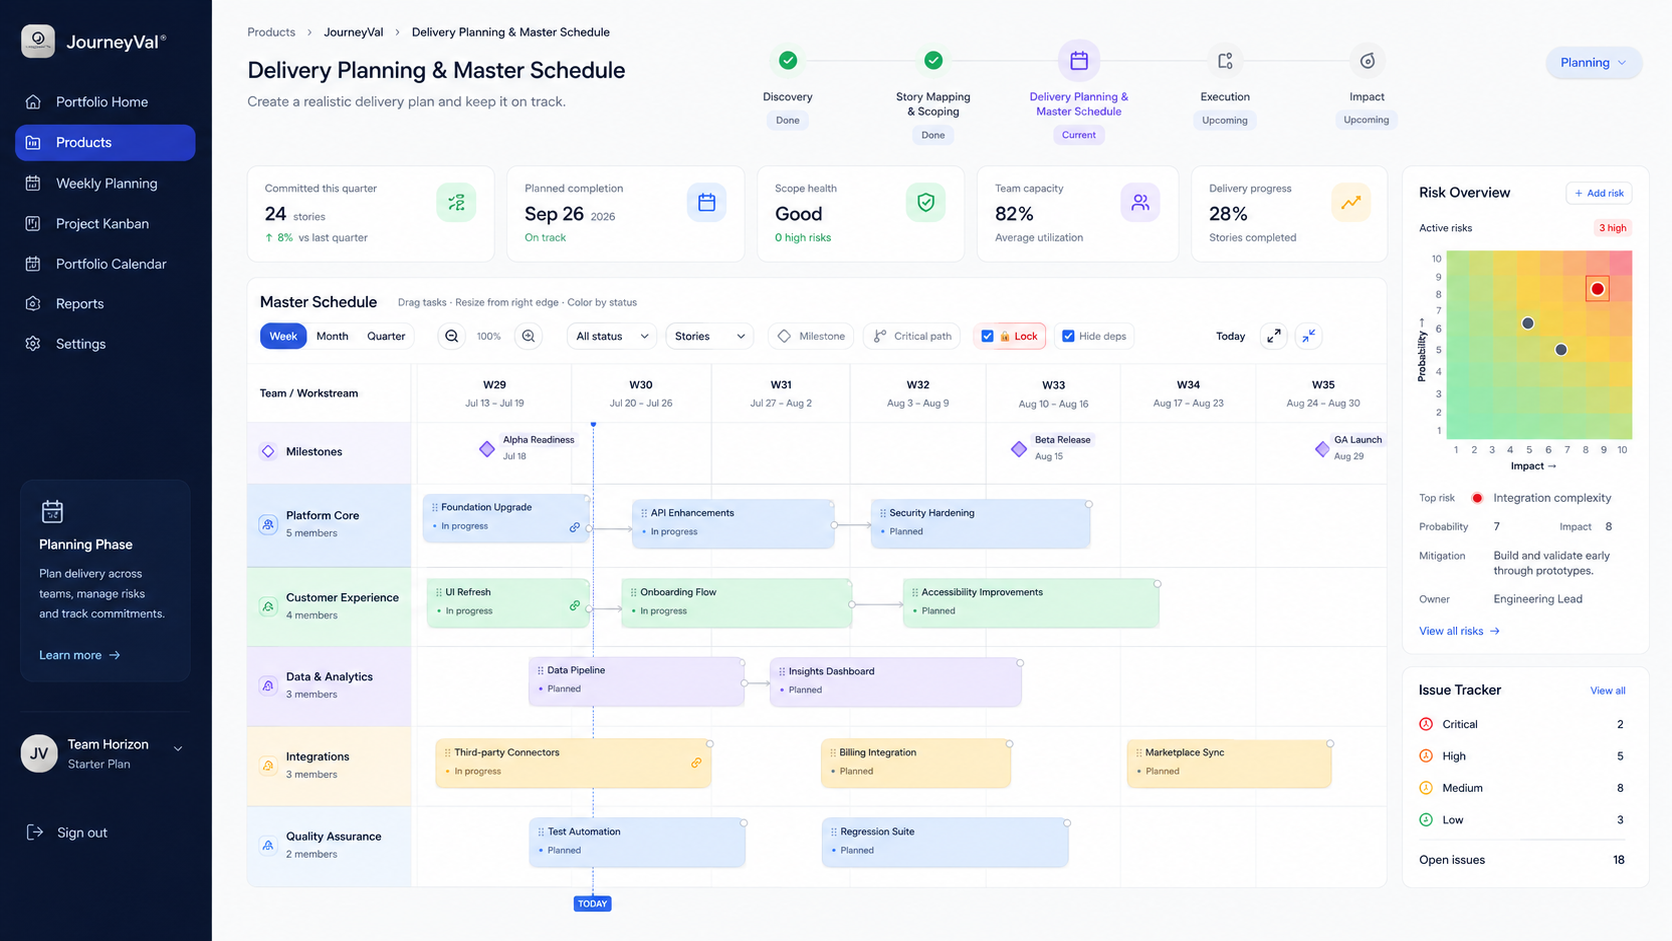Switch schedule to Week view
The height and width of the screenshot is (941, 1672).
coord(283,336)
